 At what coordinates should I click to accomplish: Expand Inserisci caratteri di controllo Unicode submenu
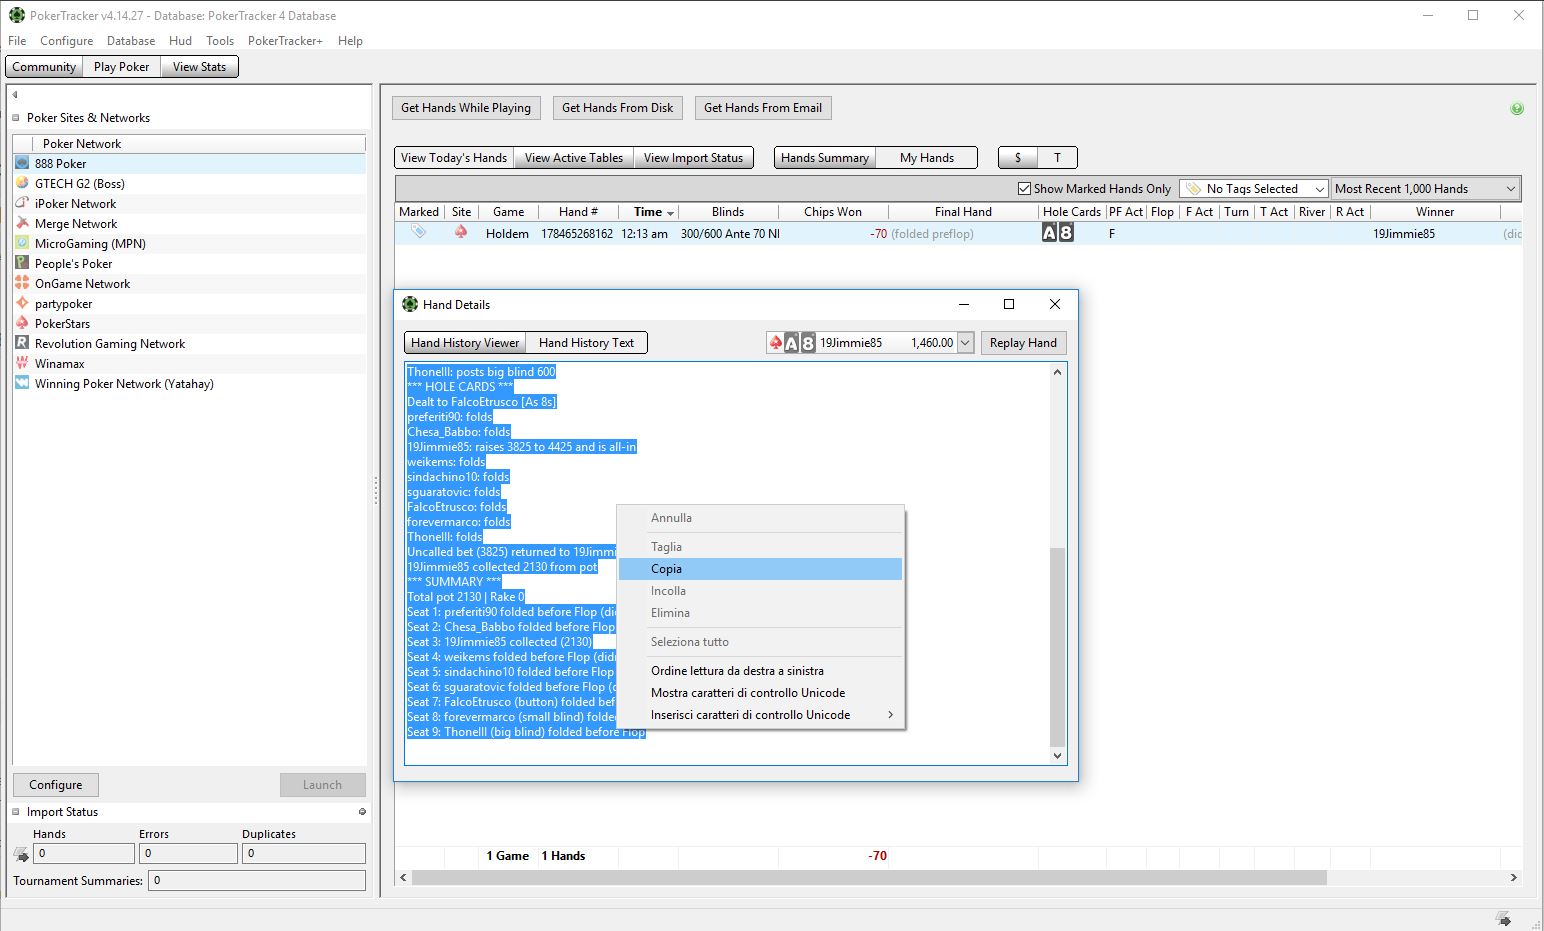pyautogui.click(x=761, y=715)
